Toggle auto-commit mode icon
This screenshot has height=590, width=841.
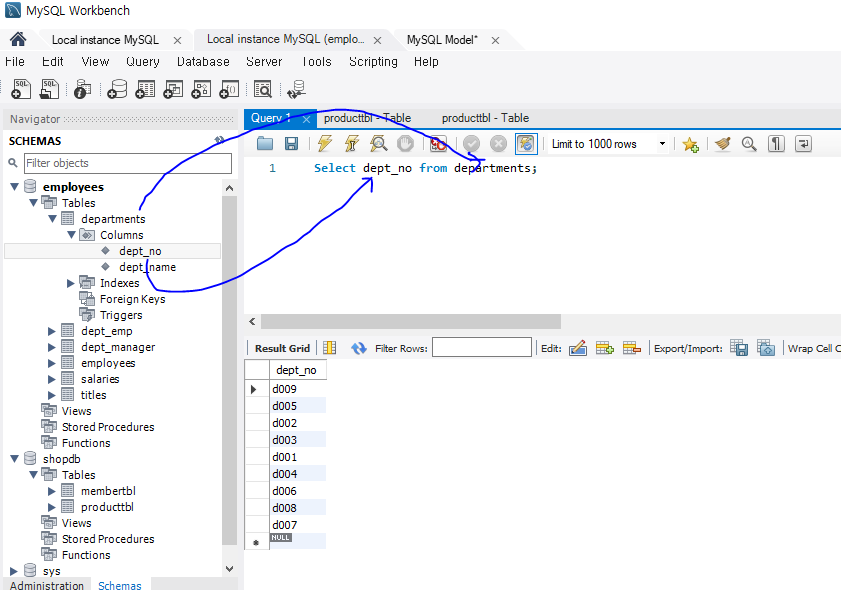point(526,144)
